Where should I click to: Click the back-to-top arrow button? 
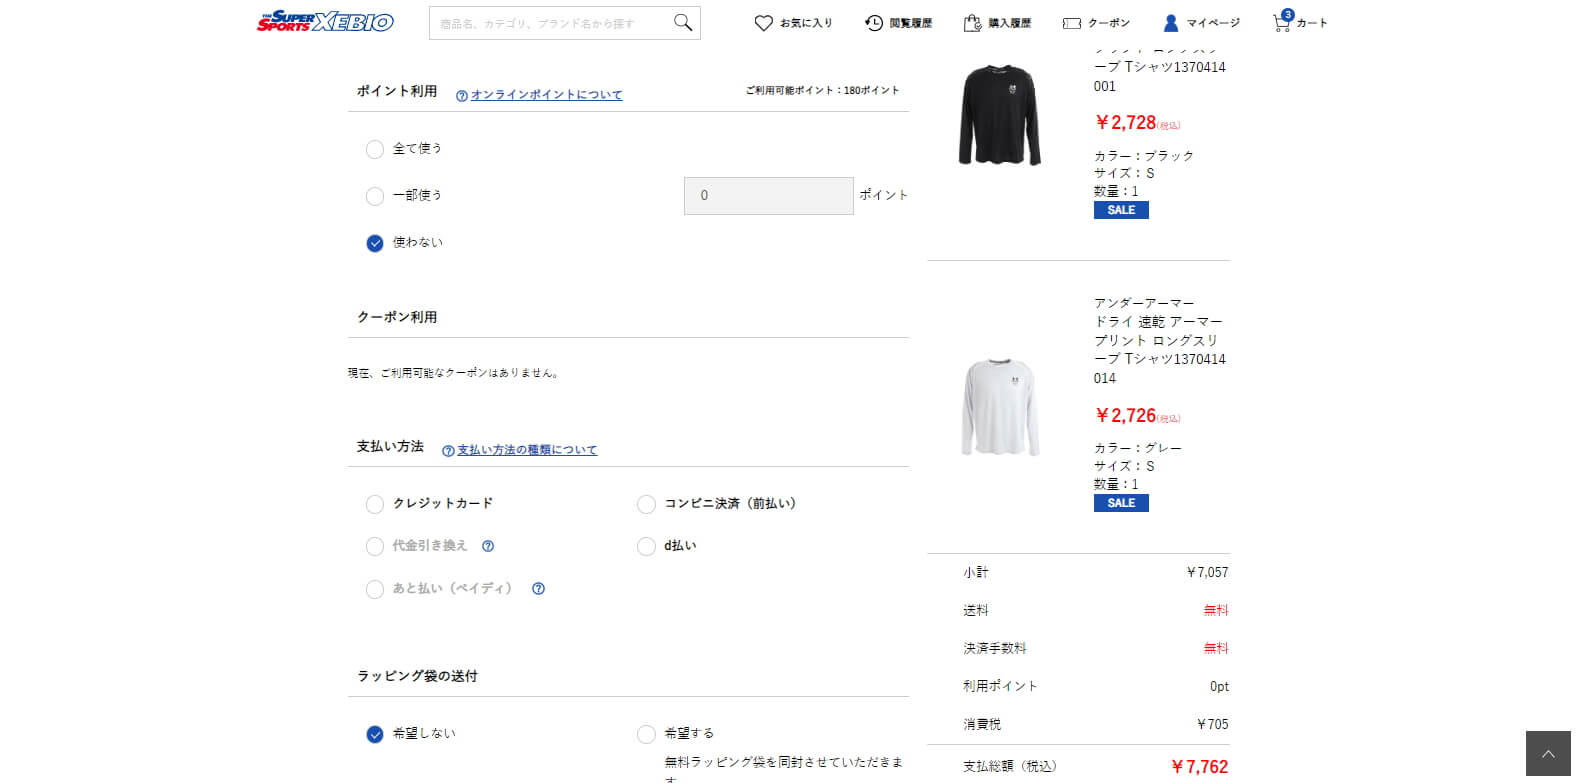tap(1548, 754)
